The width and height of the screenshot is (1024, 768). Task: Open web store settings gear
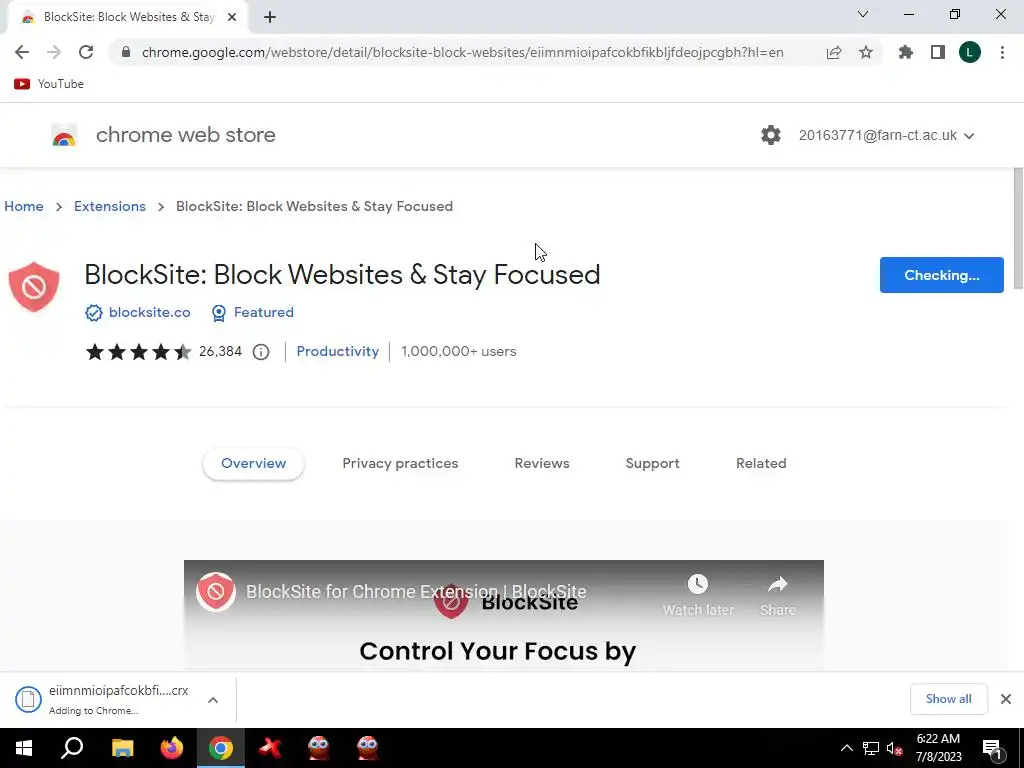(x=771, y=135)
